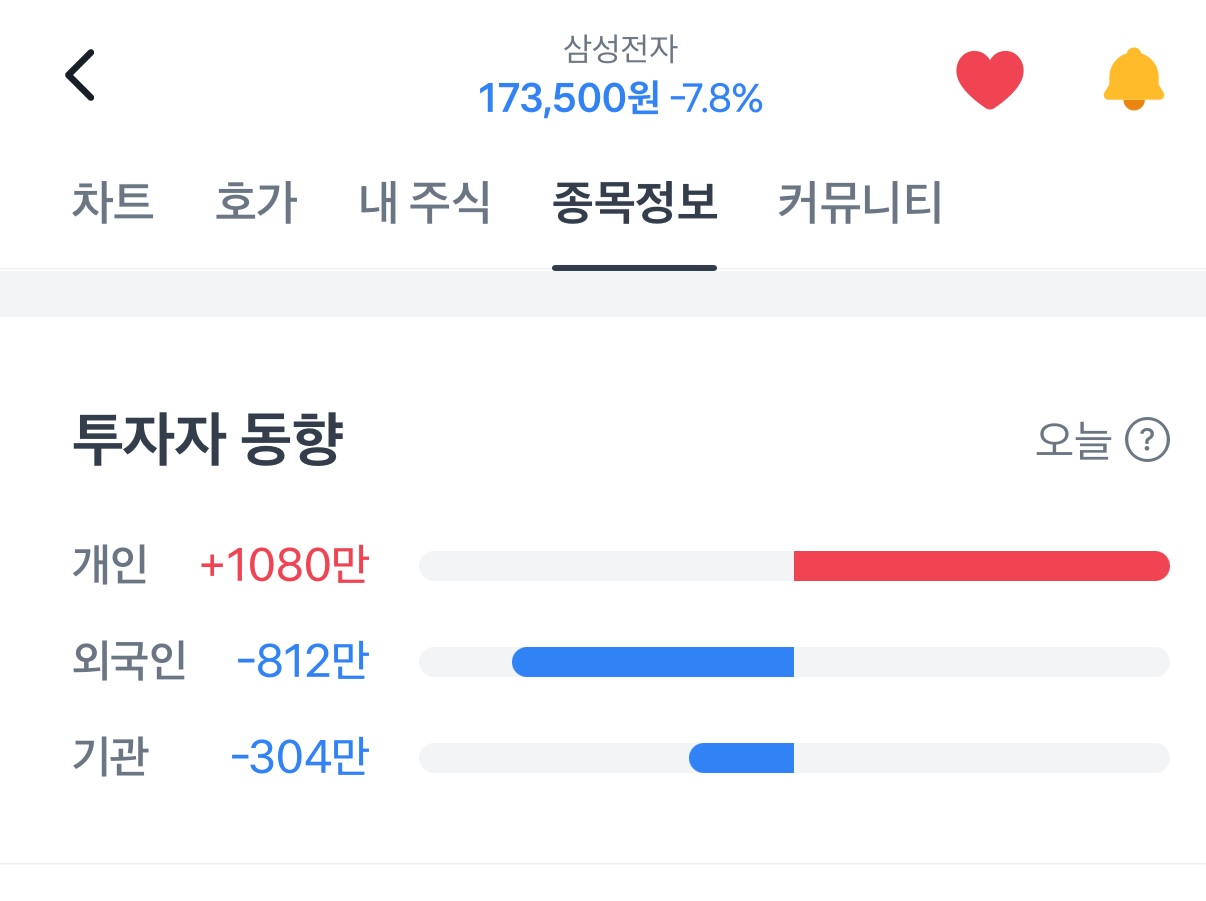The image size is (1206, 901).
Task: Open the 호가 tab
Action: [x=256, y=203]
